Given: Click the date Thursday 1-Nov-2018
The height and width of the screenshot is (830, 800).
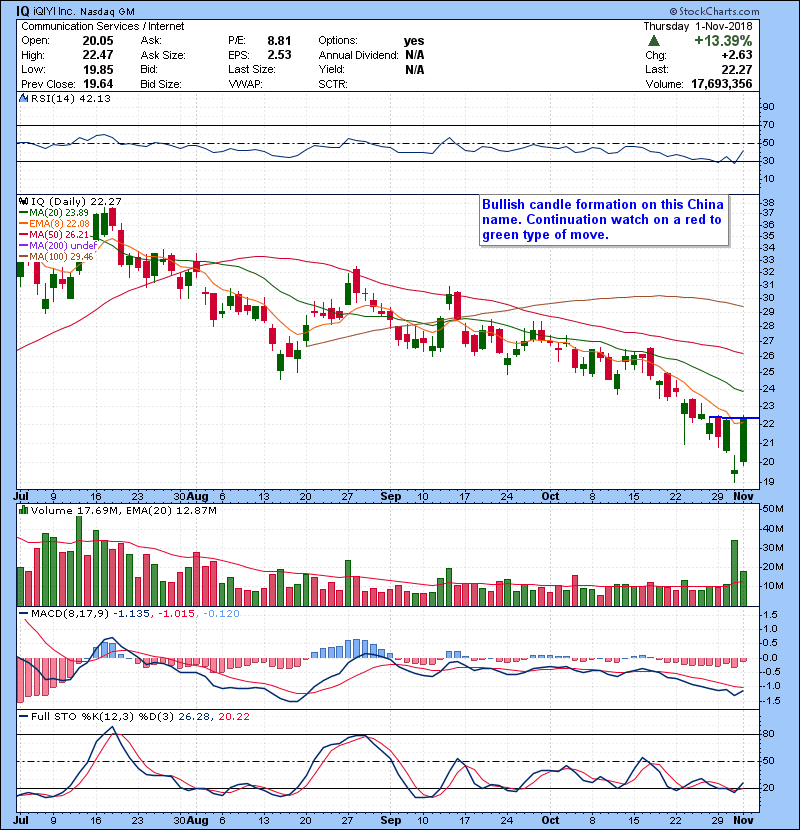Looking at the screenshot, I should pos(698,26).
